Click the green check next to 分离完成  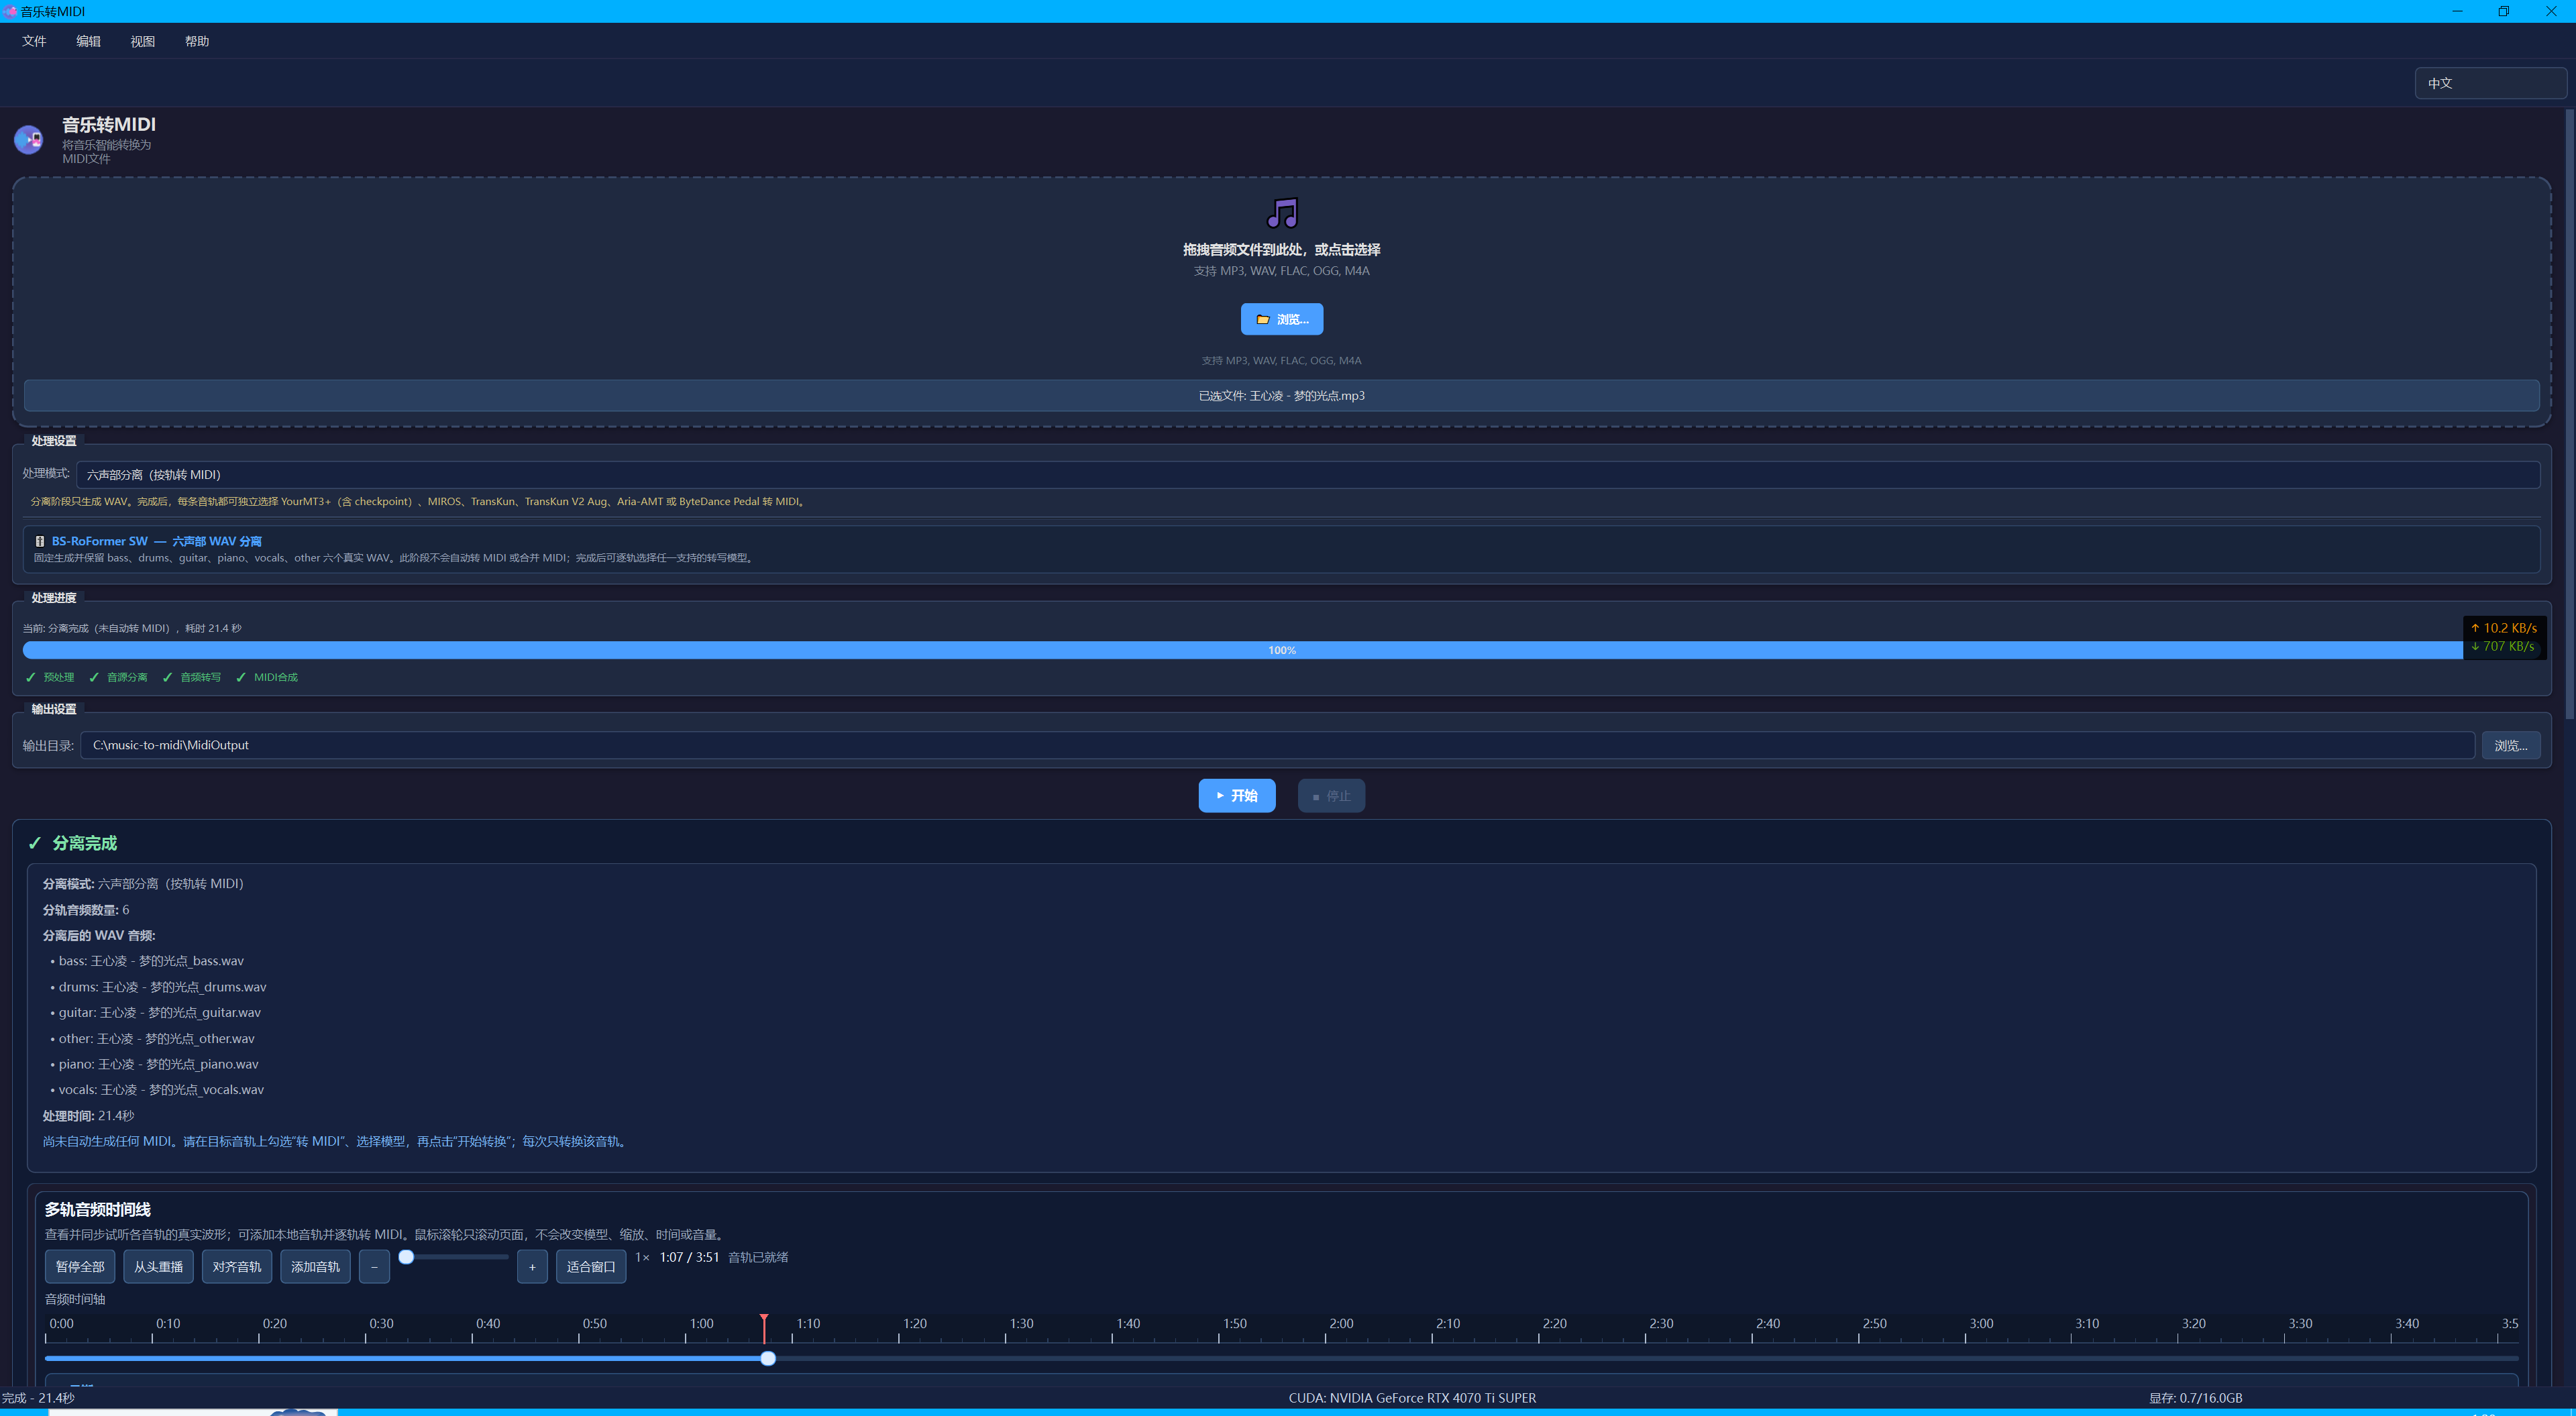coord(35,843)
